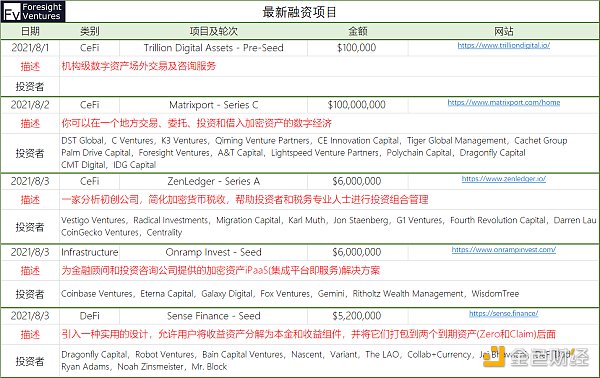This screenshot has width=600, height=378.
Task: Open the matrixport.com/home link
Action: (504, 103)
